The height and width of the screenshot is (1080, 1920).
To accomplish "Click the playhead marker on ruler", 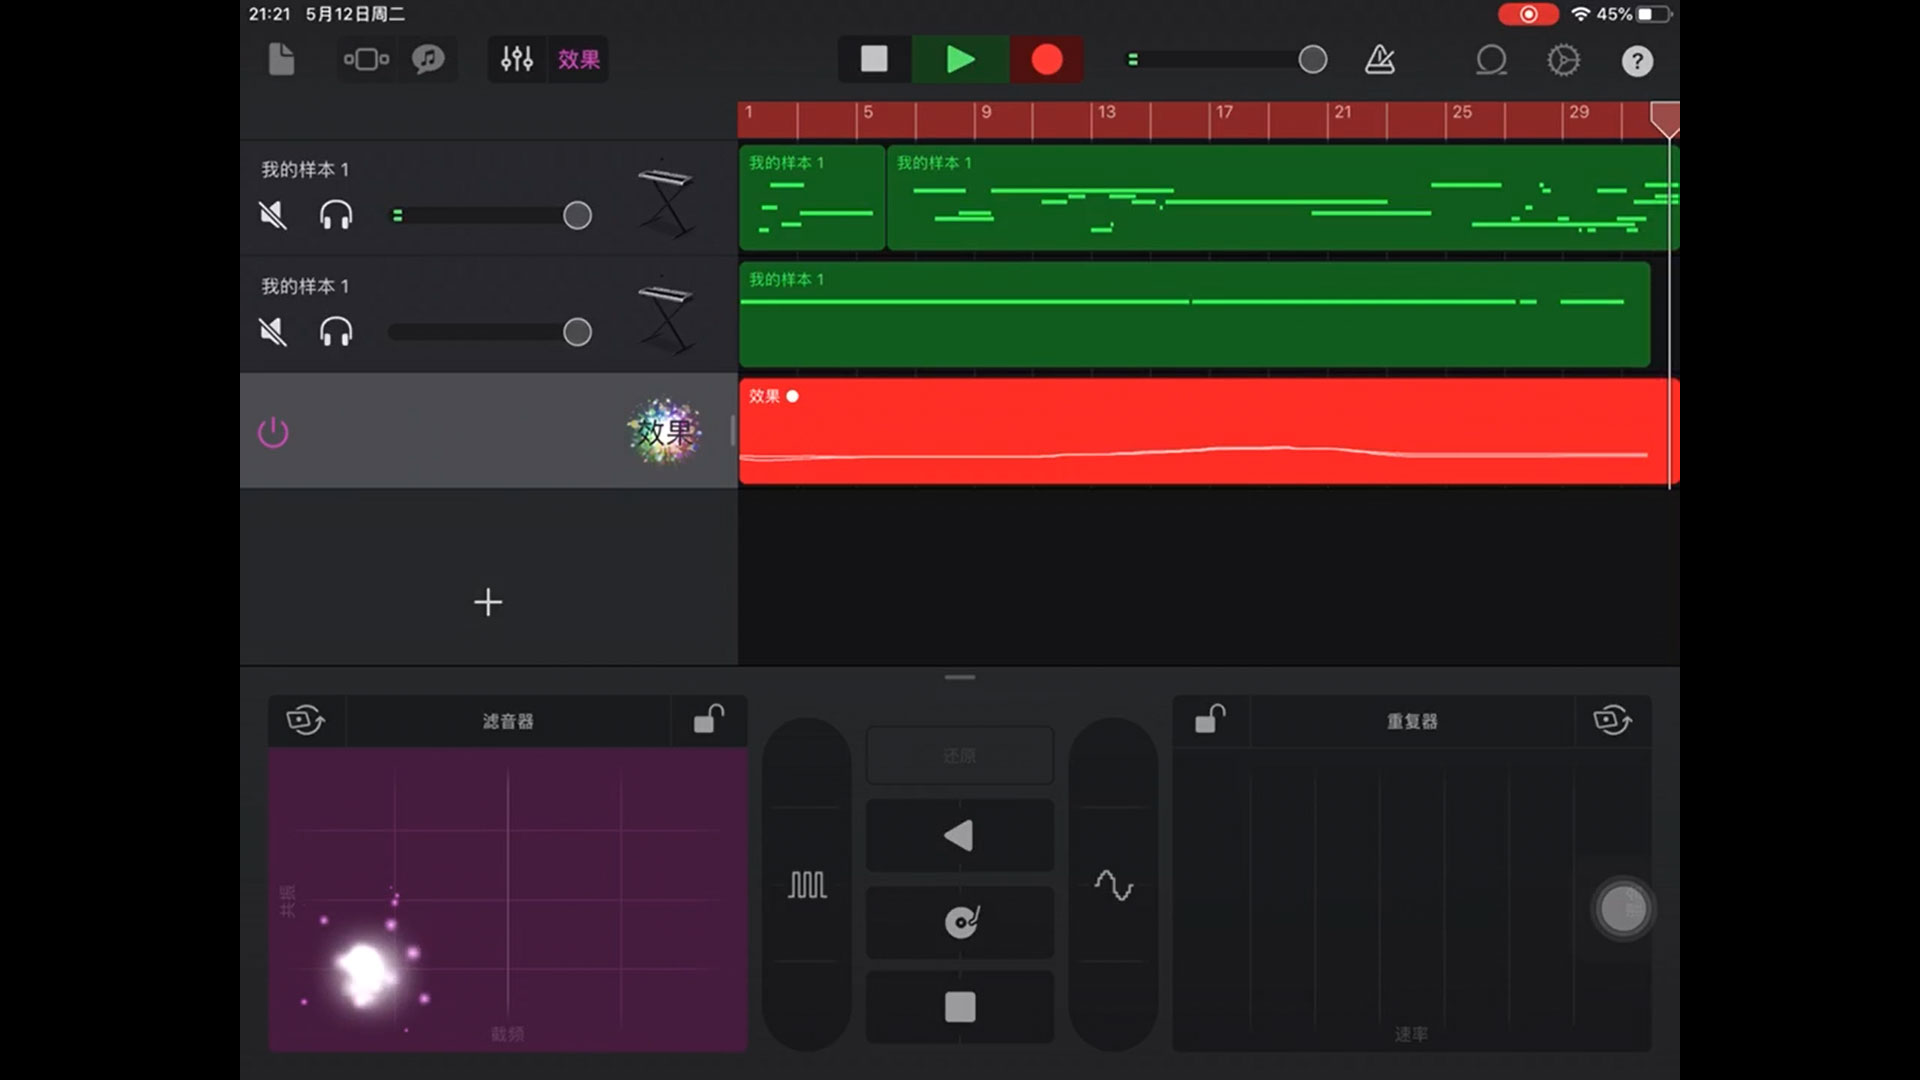I will tap(1665, 119).
